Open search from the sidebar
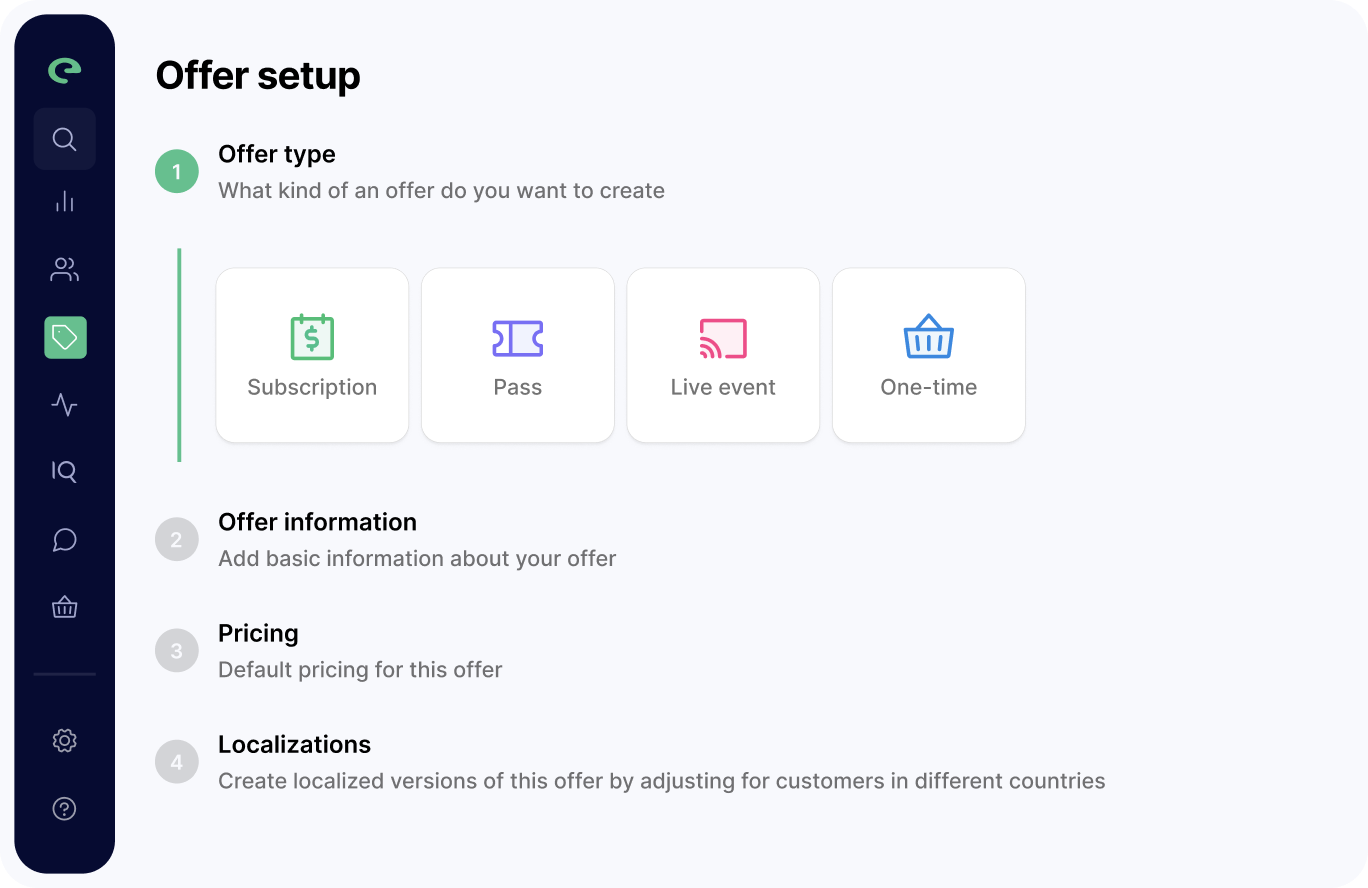 click(x=65, y=139)
